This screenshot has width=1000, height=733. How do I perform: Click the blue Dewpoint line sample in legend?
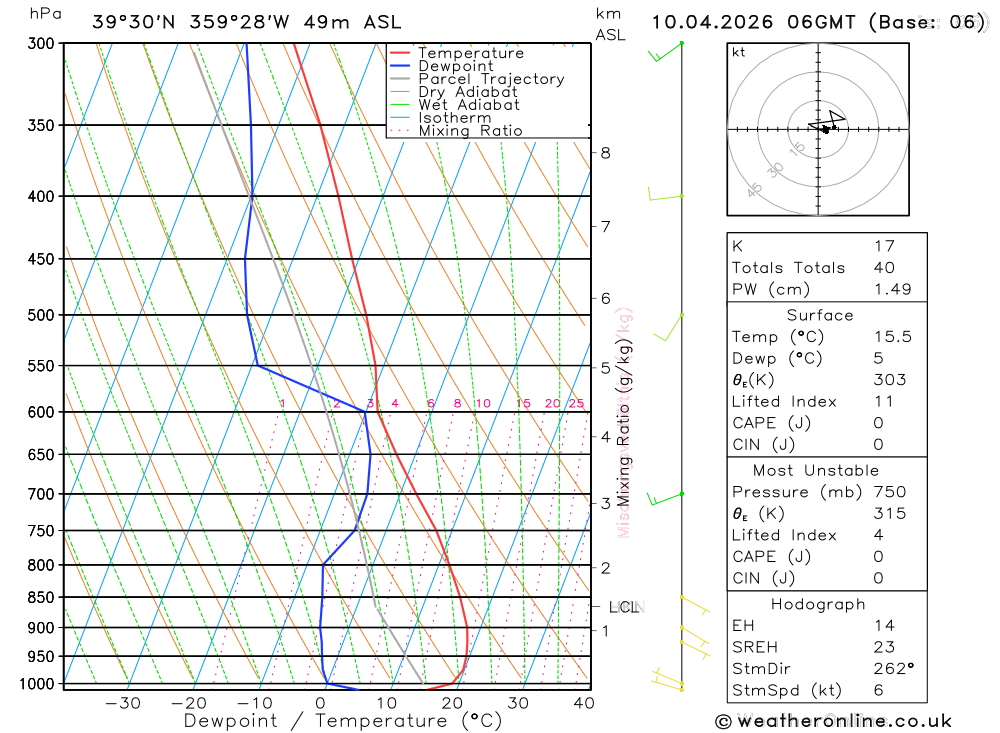(x=400, y=66)
